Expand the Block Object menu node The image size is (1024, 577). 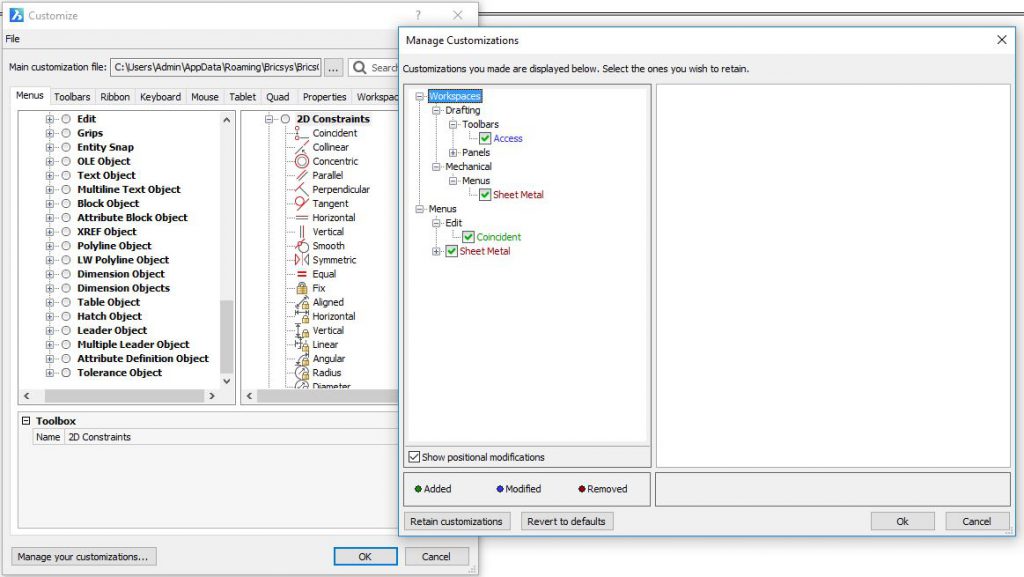(50, 204)
